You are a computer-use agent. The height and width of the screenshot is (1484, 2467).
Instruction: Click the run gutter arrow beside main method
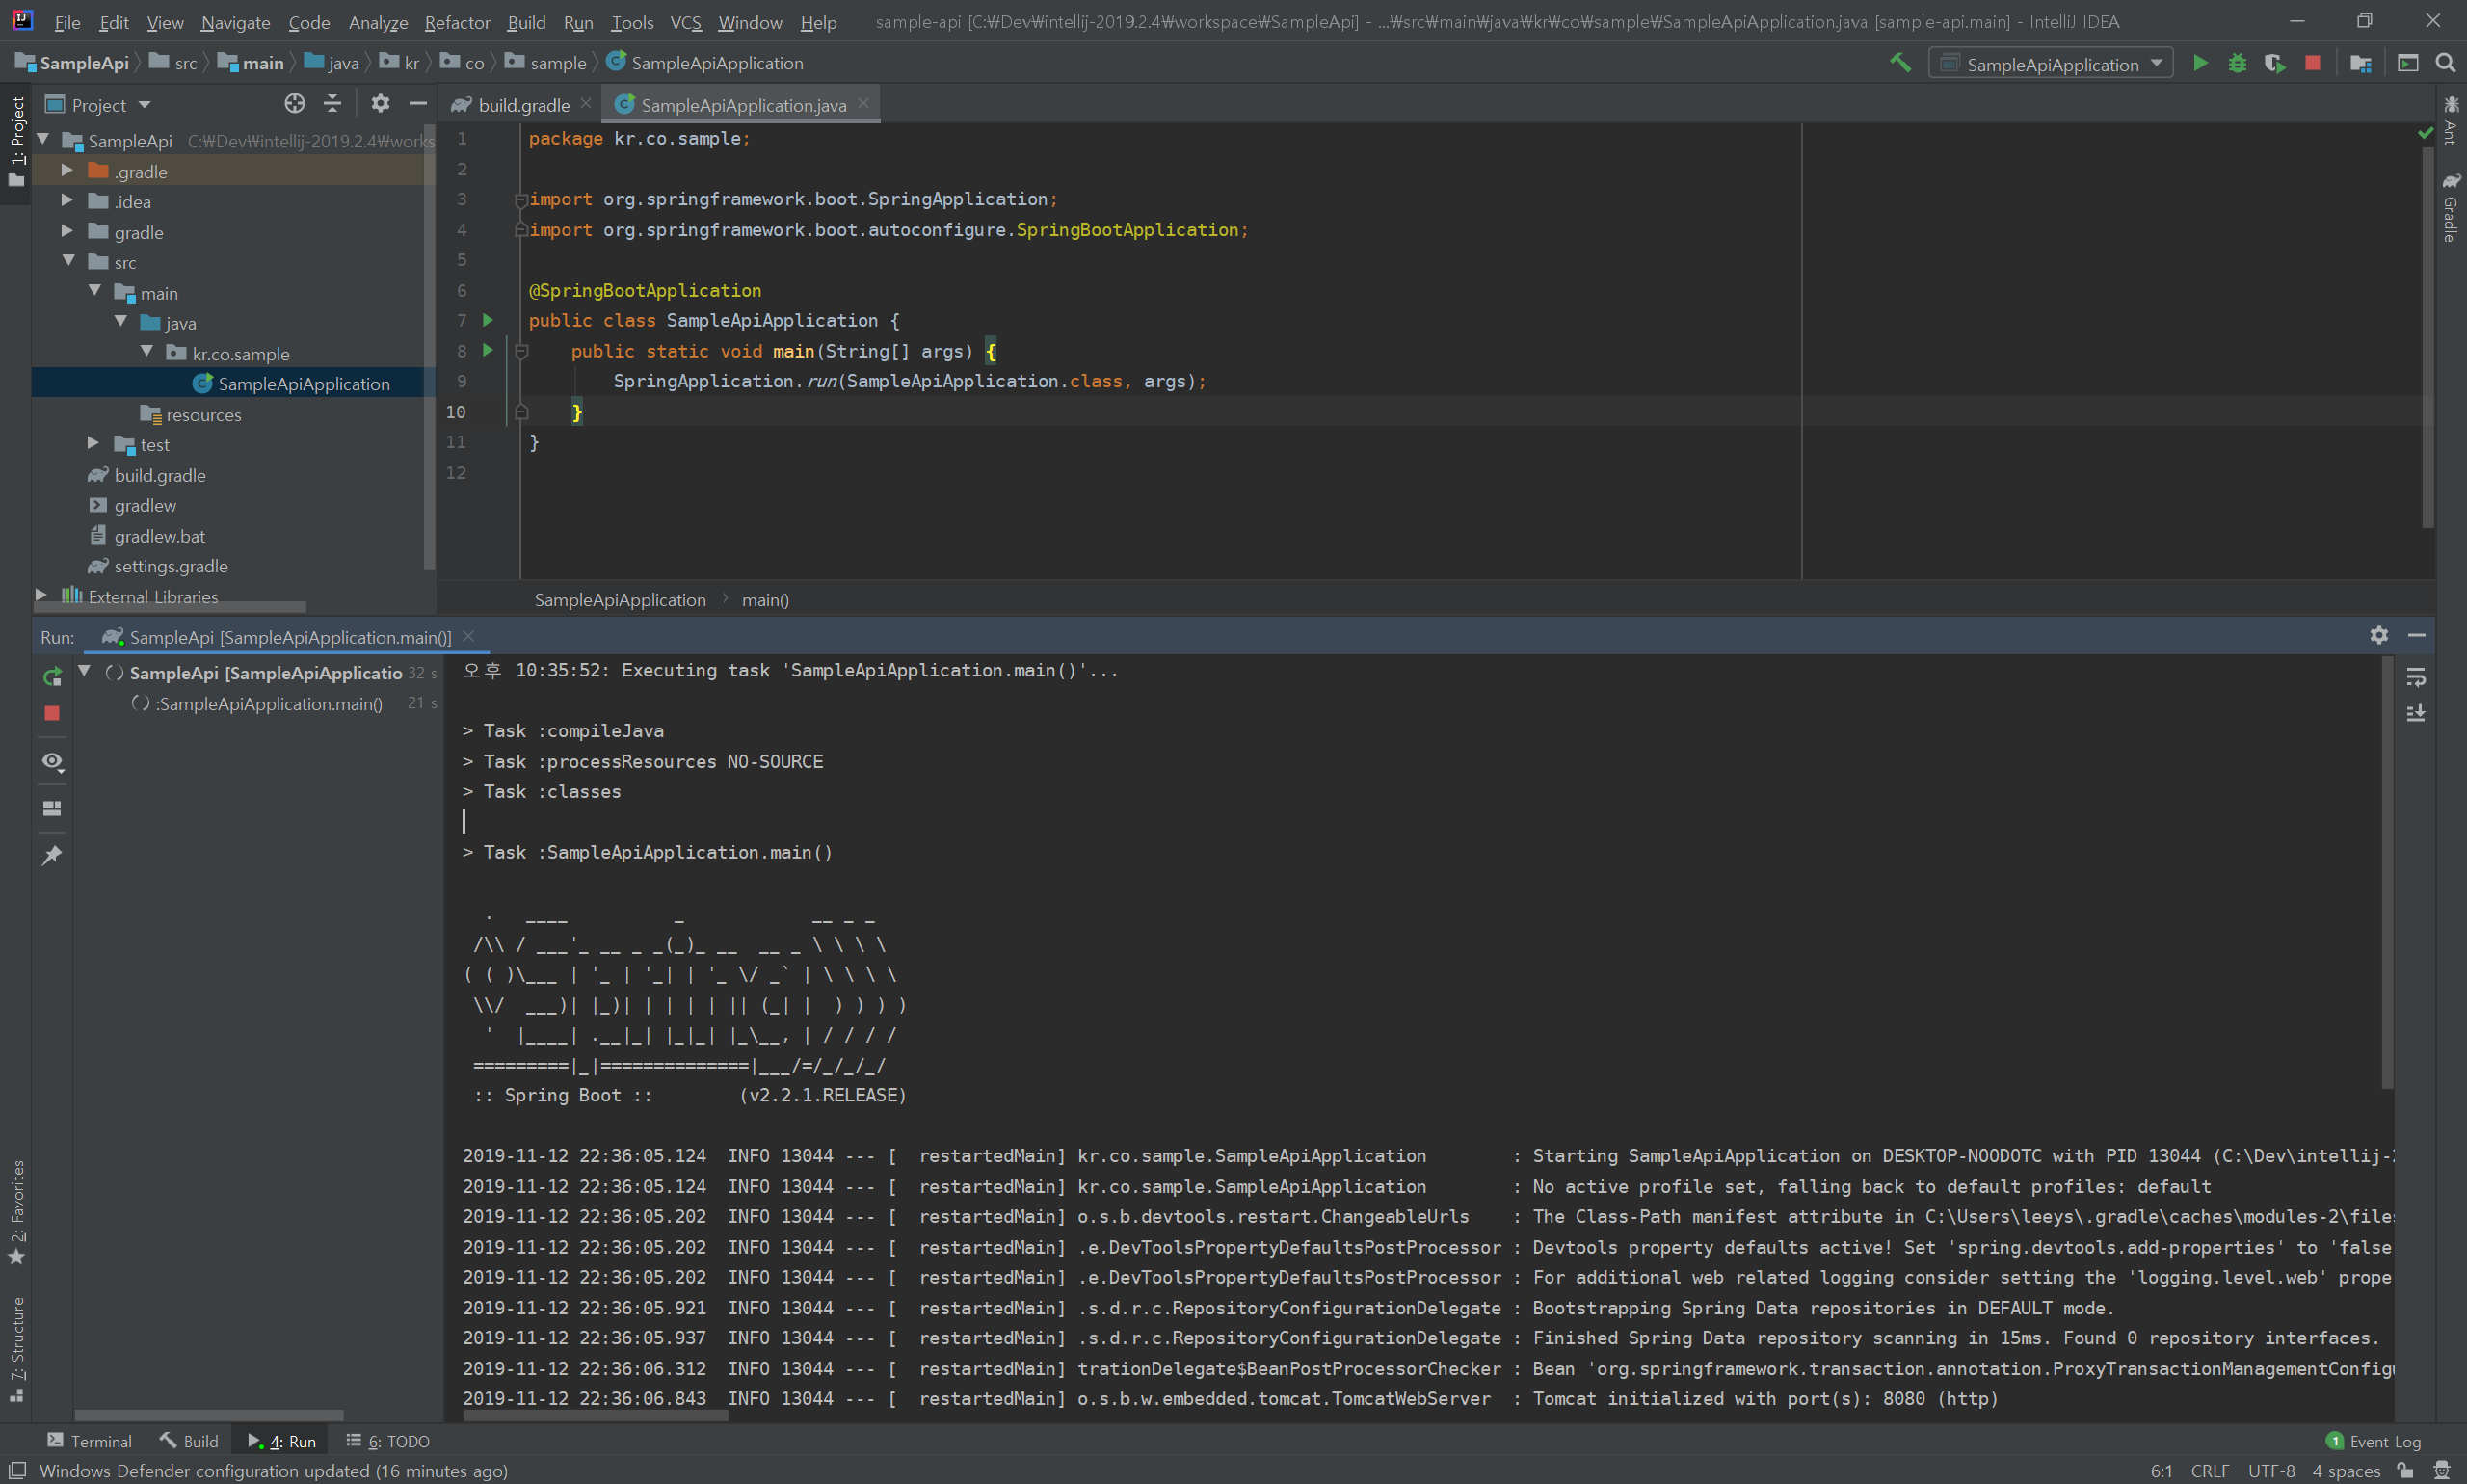tap(488, 351)
